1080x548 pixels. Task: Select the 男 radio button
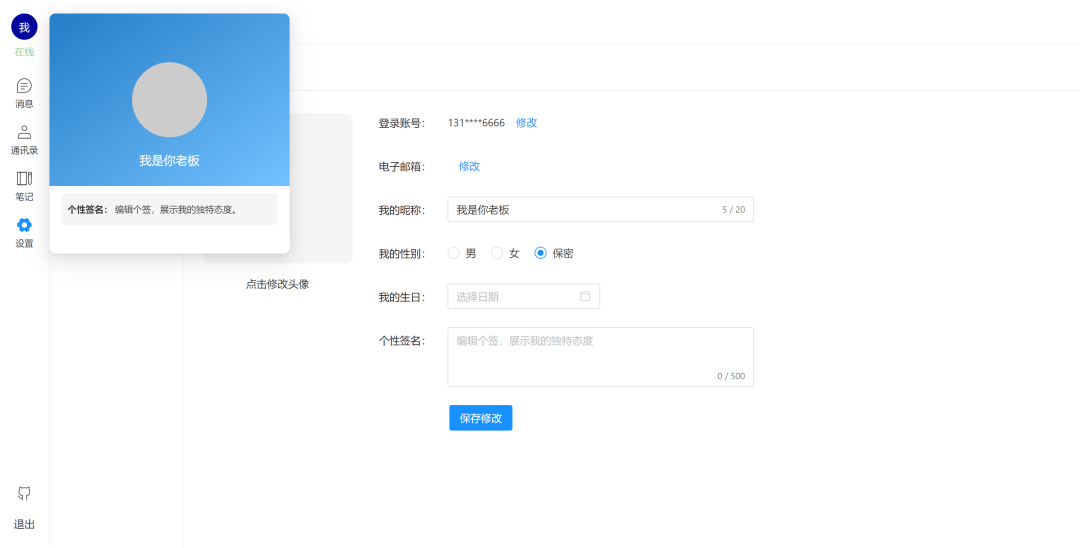click(453, 253)
